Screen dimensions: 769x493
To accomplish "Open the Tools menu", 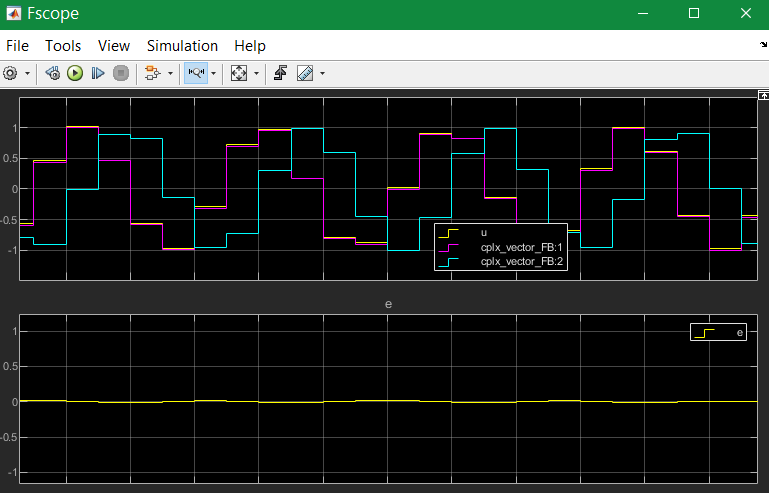I will 63,46.
